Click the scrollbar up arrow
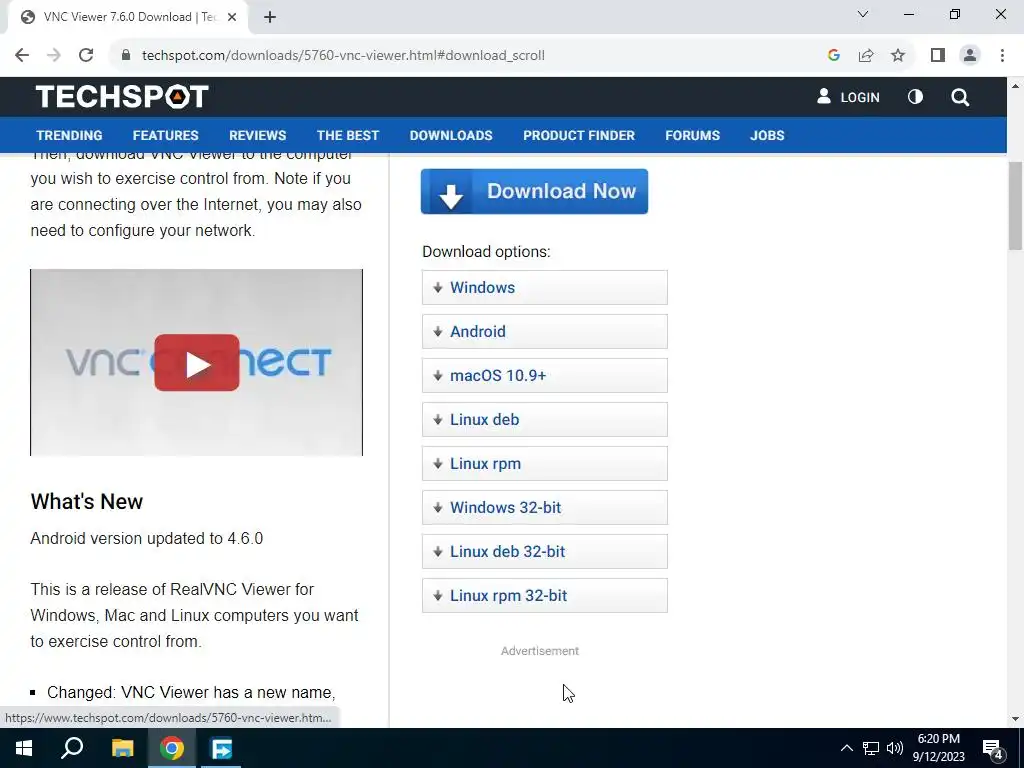The width and height of the screenshot is (1024, 768). [x=1015, y=86]
